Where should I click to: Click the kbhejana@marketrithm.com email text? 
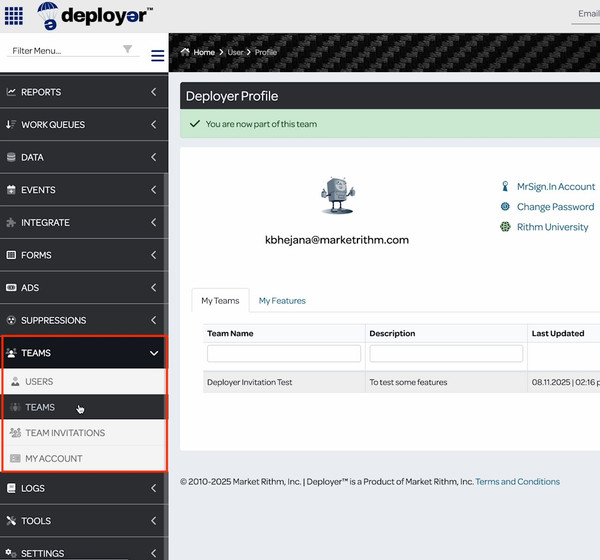(x=337, y=240)
